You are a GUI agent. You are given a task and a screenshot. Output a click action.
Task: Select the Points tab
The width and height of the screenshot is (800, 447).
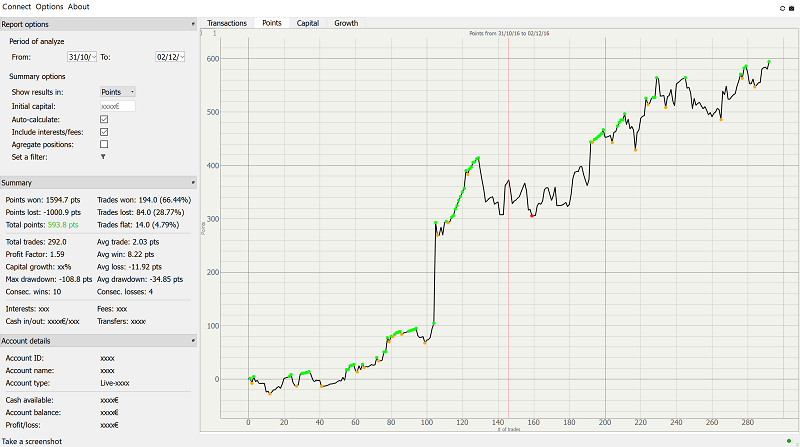[x=271, y=23]
